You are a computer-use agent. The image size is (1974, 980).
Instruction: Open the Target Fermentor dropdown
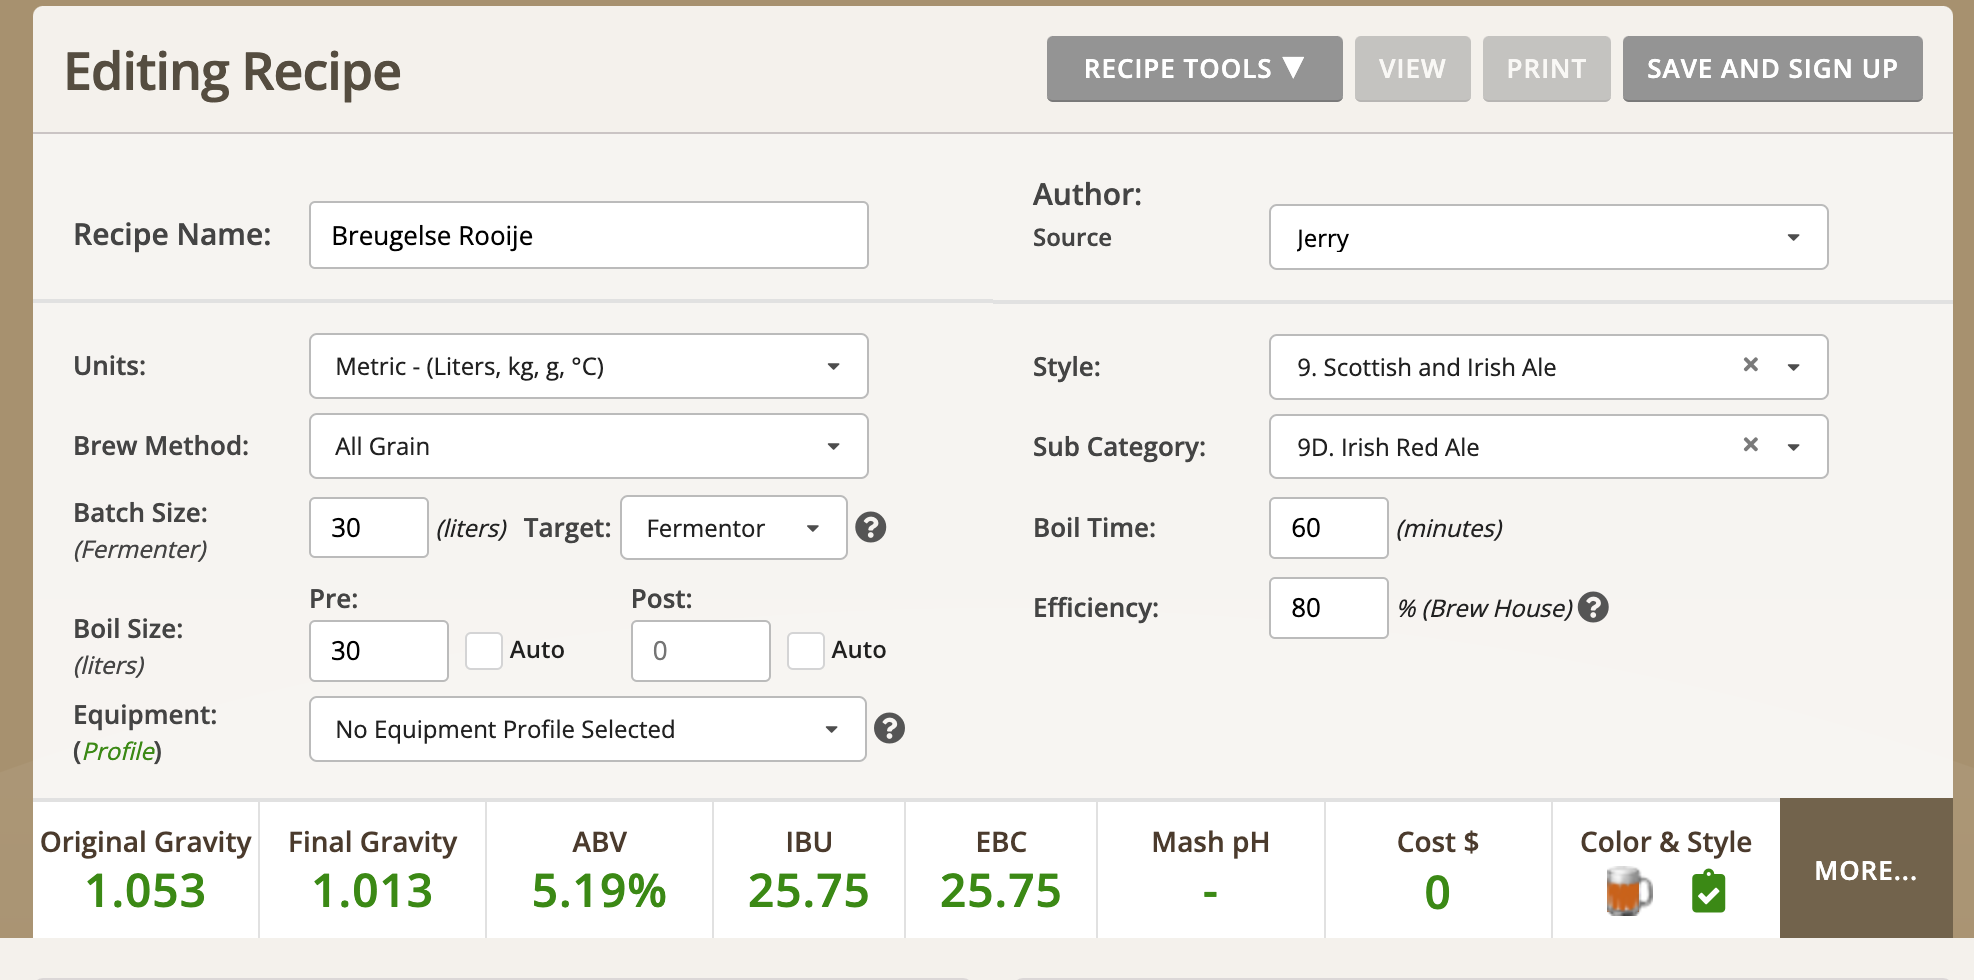(x=733, y=528)
